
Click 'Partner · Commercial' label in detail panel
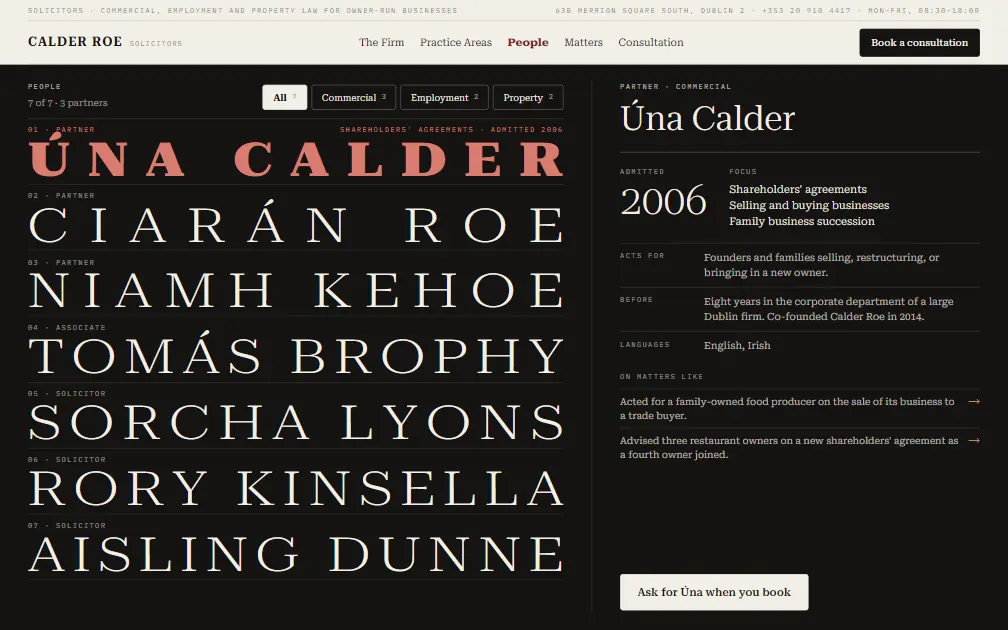(x=675, y=86)
